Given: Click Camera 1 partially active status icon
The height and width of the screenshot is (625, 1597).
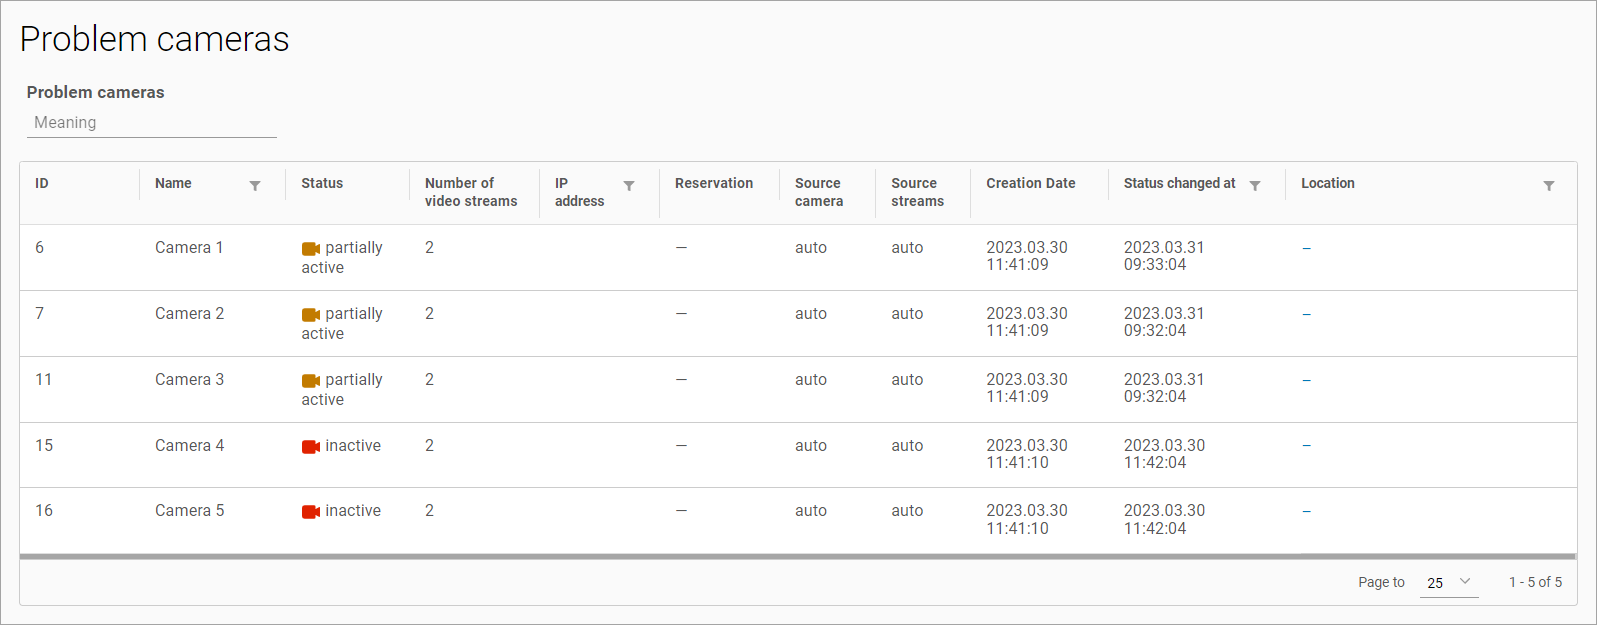Looking at the screenshot, I should coord(311,248).
